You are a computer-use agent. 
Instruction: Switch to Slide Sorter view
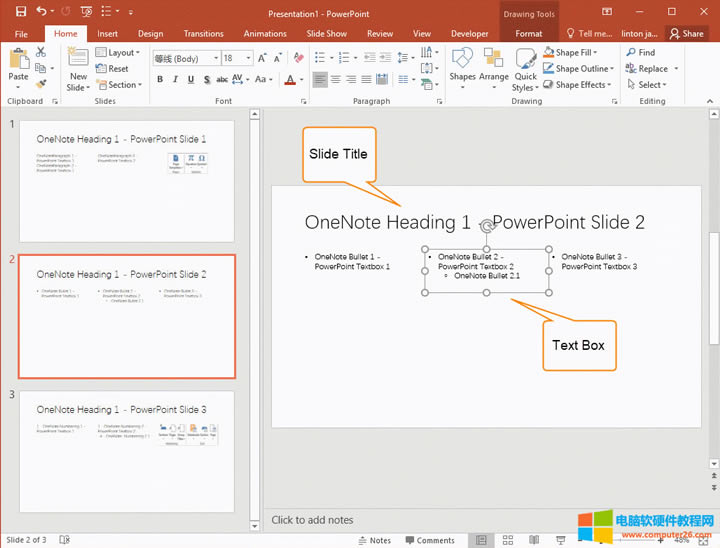[508, 540]
